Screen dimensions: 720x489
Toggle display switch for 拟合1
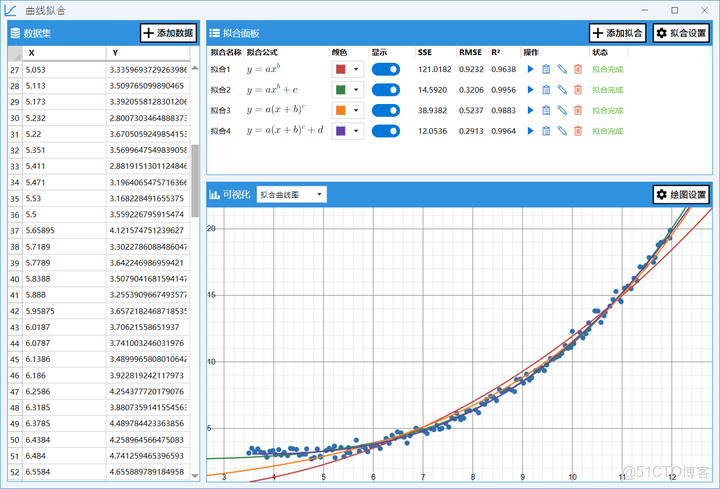tap(385, 69)
